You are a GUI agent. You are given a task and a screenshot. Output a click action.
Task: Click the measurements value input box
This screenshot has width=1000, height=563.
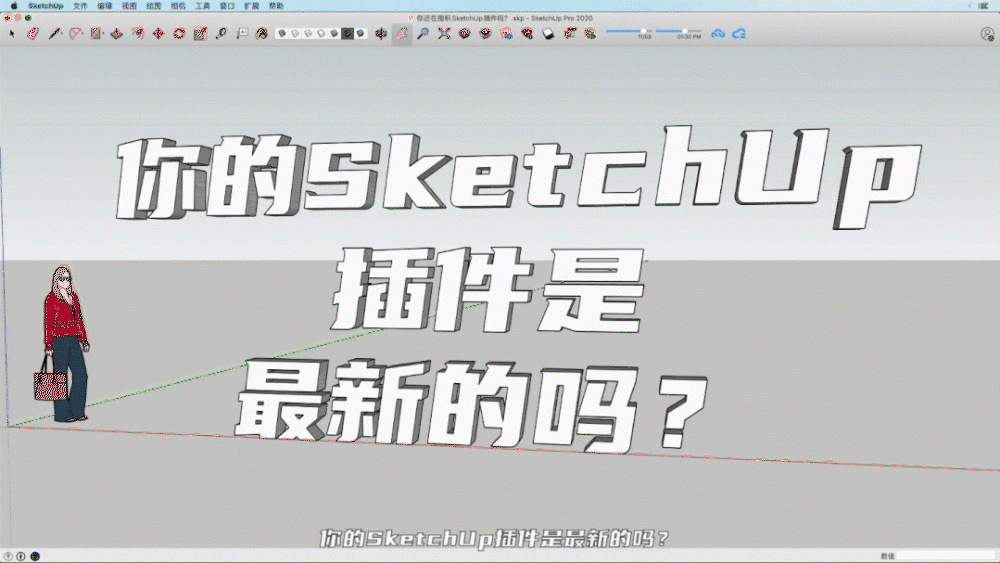(x=945, y=555)
